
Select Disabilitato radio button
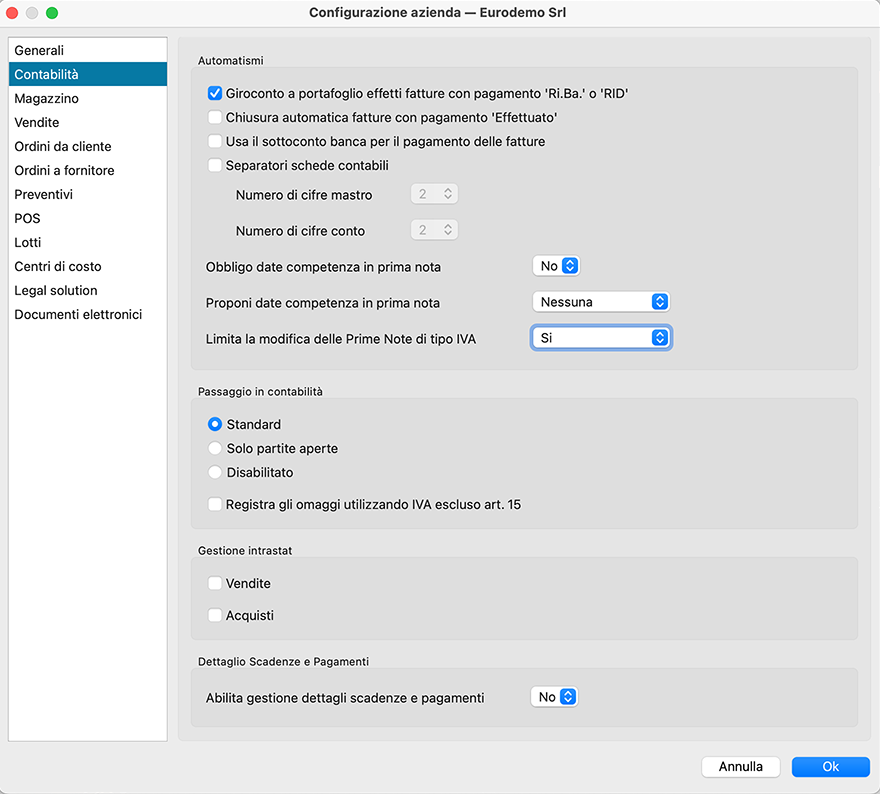pyautogui.click(x=214, y=473)
